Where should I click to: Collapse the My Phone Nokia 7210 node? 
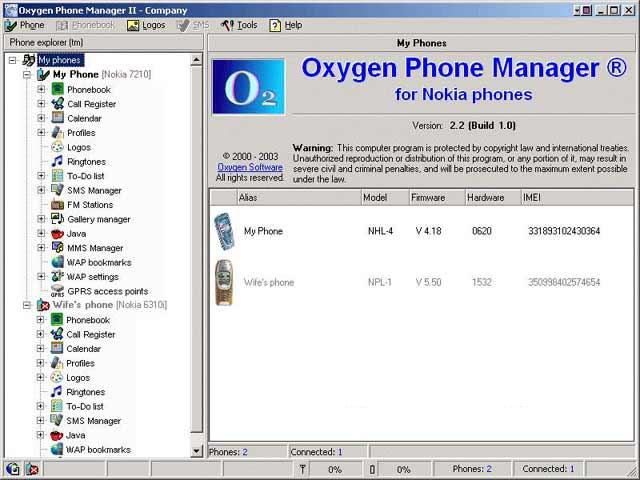pyautogui.click(x=27, y=75)
